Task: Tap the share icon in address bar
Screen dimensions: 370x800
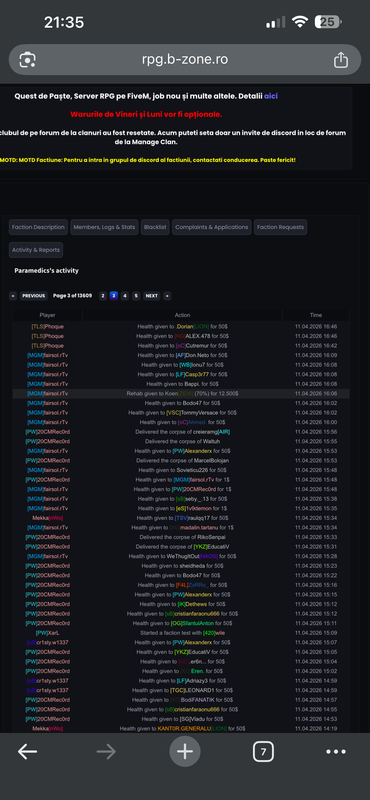Action: pos(340,60)
